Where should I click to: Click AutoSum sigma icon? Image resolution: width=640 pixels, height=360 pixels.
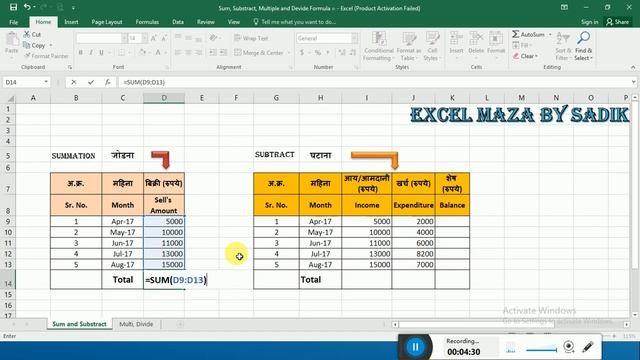point(516,34)
